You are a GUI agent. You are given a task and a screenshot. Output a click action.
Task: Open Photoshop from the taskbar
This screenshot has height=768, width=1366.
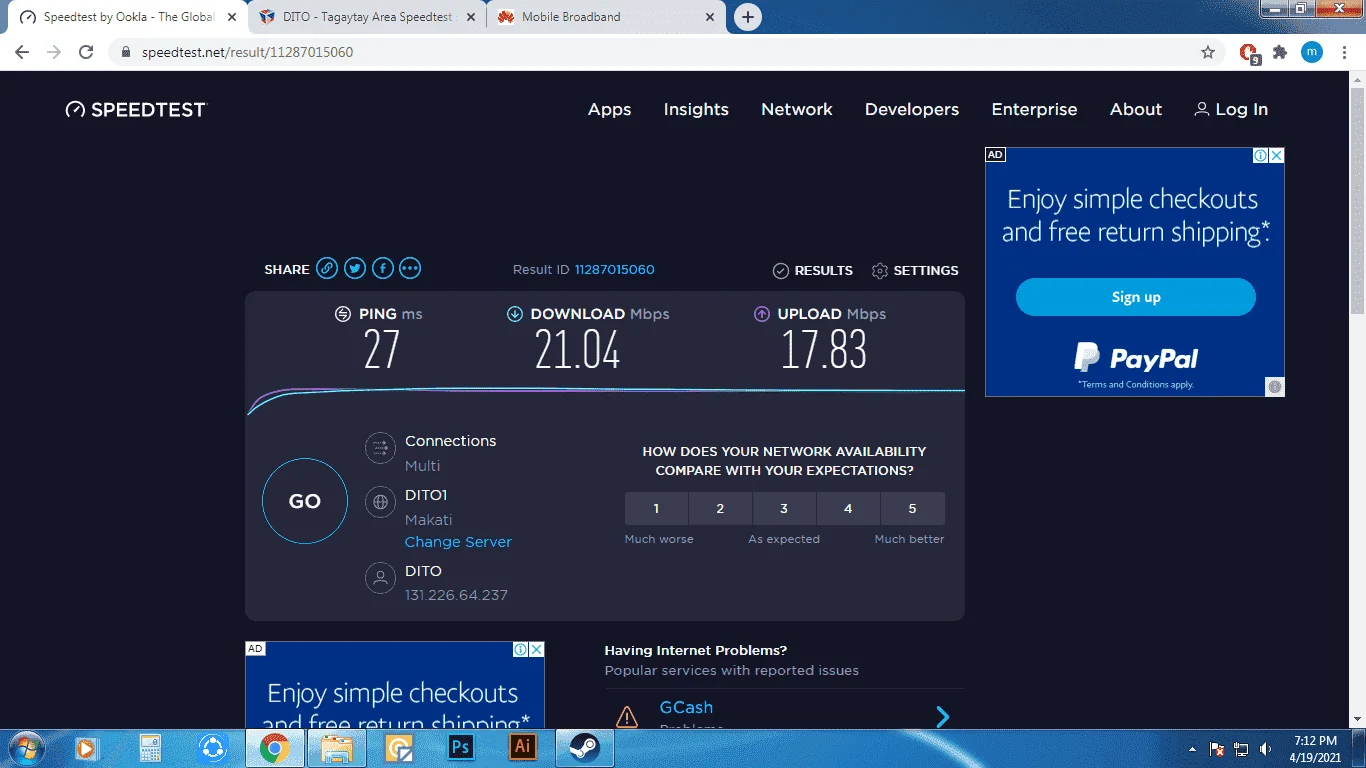[x=460, y=747]
